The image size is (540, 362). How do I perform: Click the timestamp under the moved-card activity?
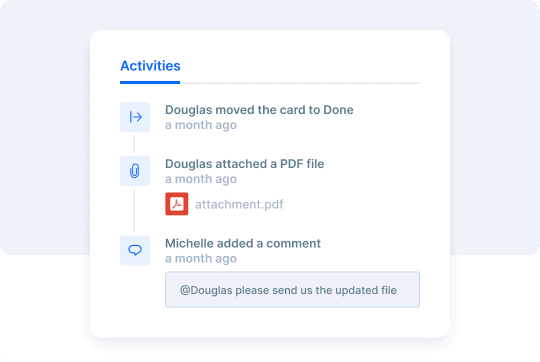click(201, 125)
